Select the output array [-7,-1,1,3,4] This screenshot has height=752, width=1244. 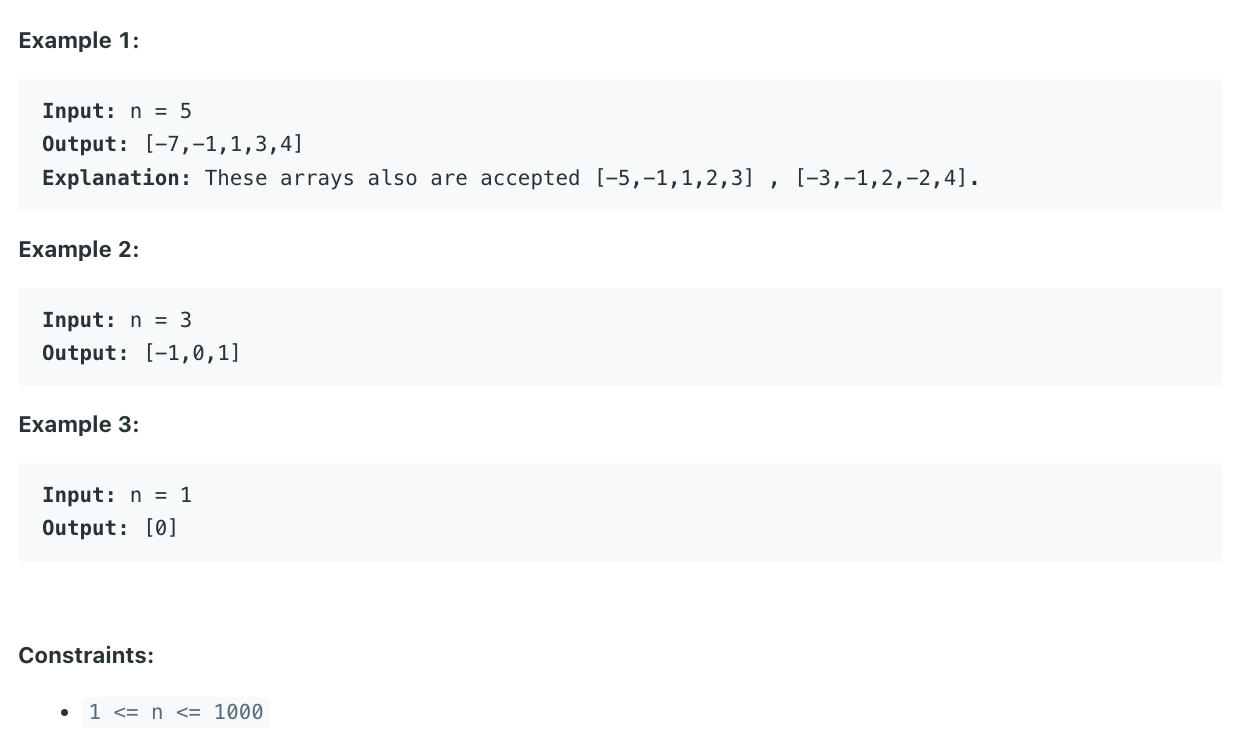pyautogui.click(x=224, y=144)
